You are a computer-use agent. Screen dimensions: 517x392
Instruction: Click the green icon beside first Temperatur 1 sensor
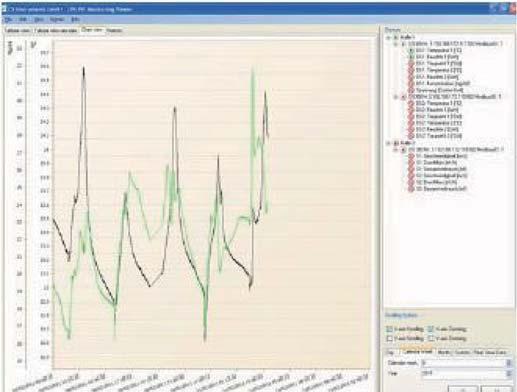click(411, 51)
